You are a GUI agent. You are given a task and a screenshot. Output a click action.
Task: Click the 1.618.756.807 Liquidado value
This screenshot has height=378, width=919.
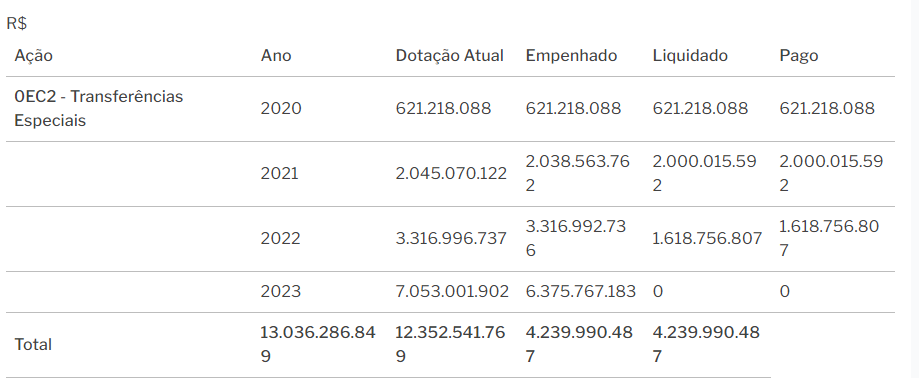tap(707, 239)
